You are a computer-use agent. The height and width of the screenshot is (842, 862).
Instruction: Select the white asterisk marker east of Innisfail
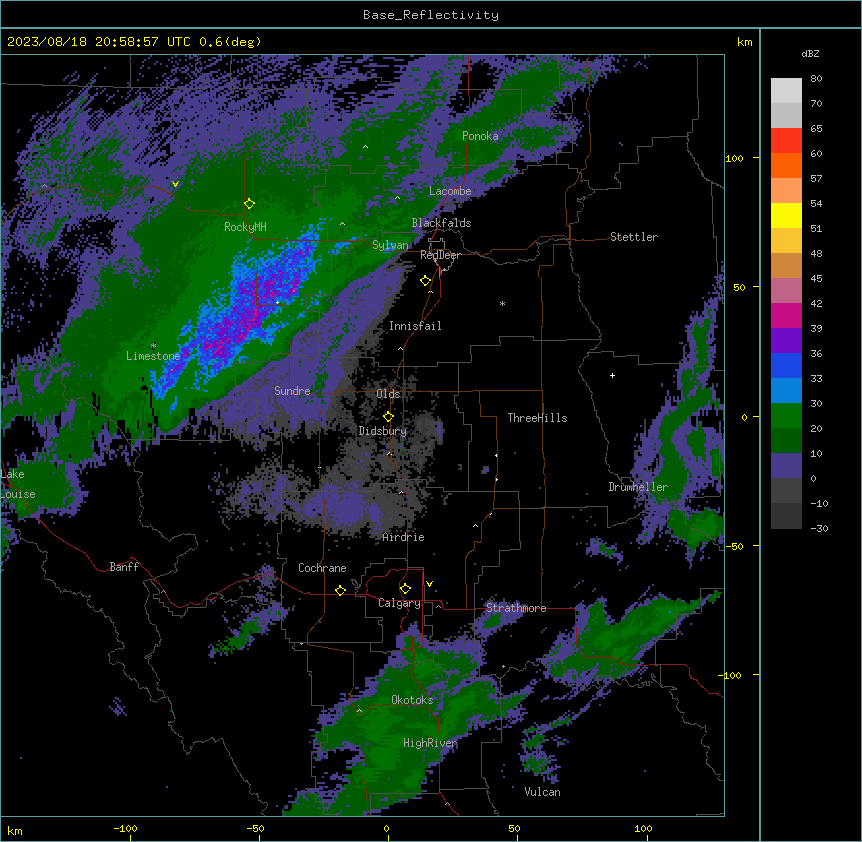click(502, 303)
